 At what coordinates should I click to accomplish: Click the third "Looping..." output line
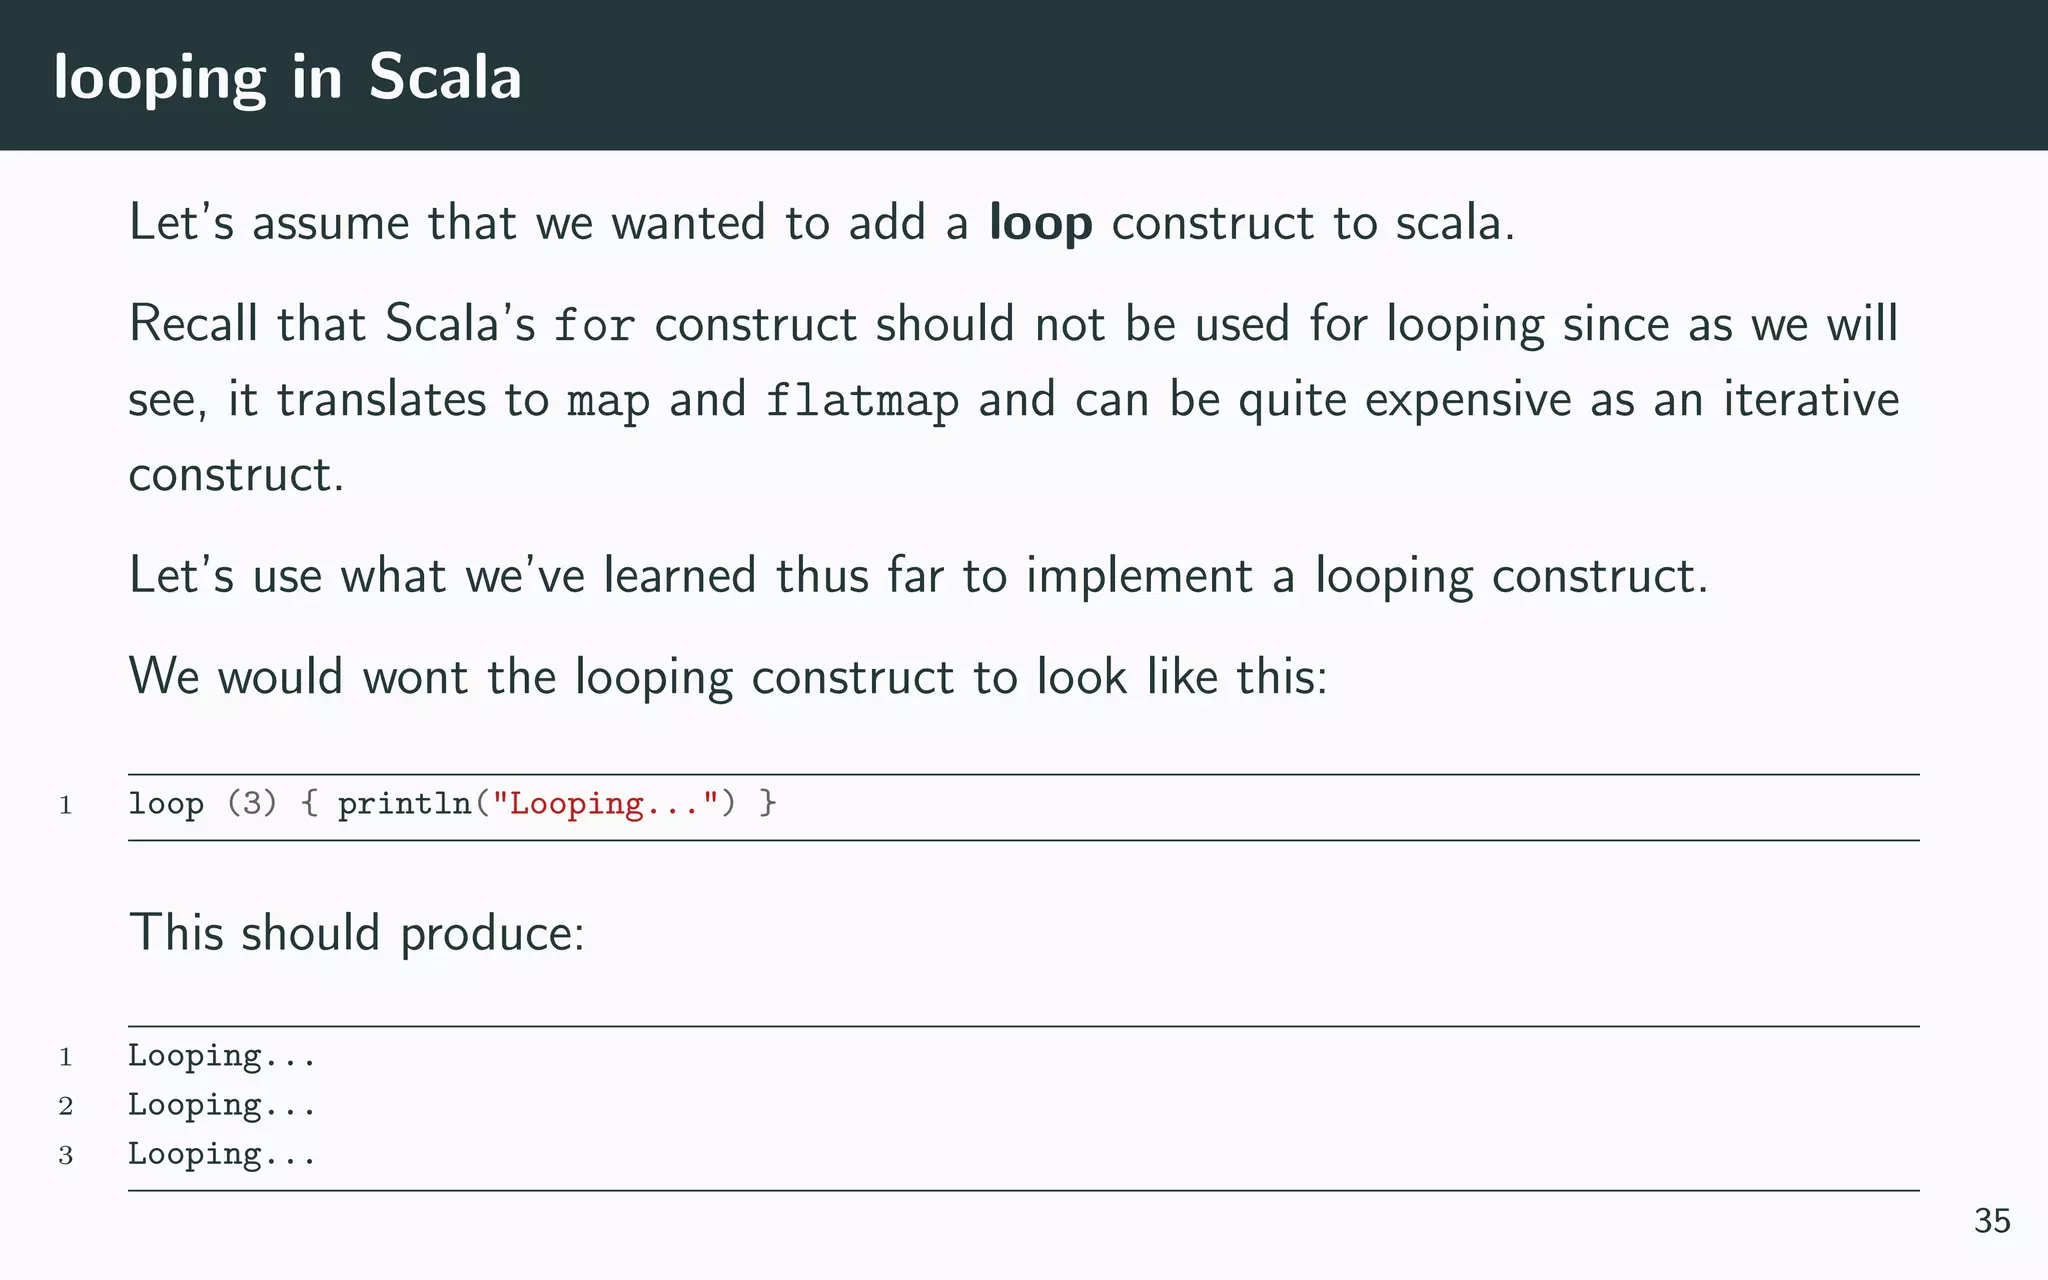[x=221, y=1154]
